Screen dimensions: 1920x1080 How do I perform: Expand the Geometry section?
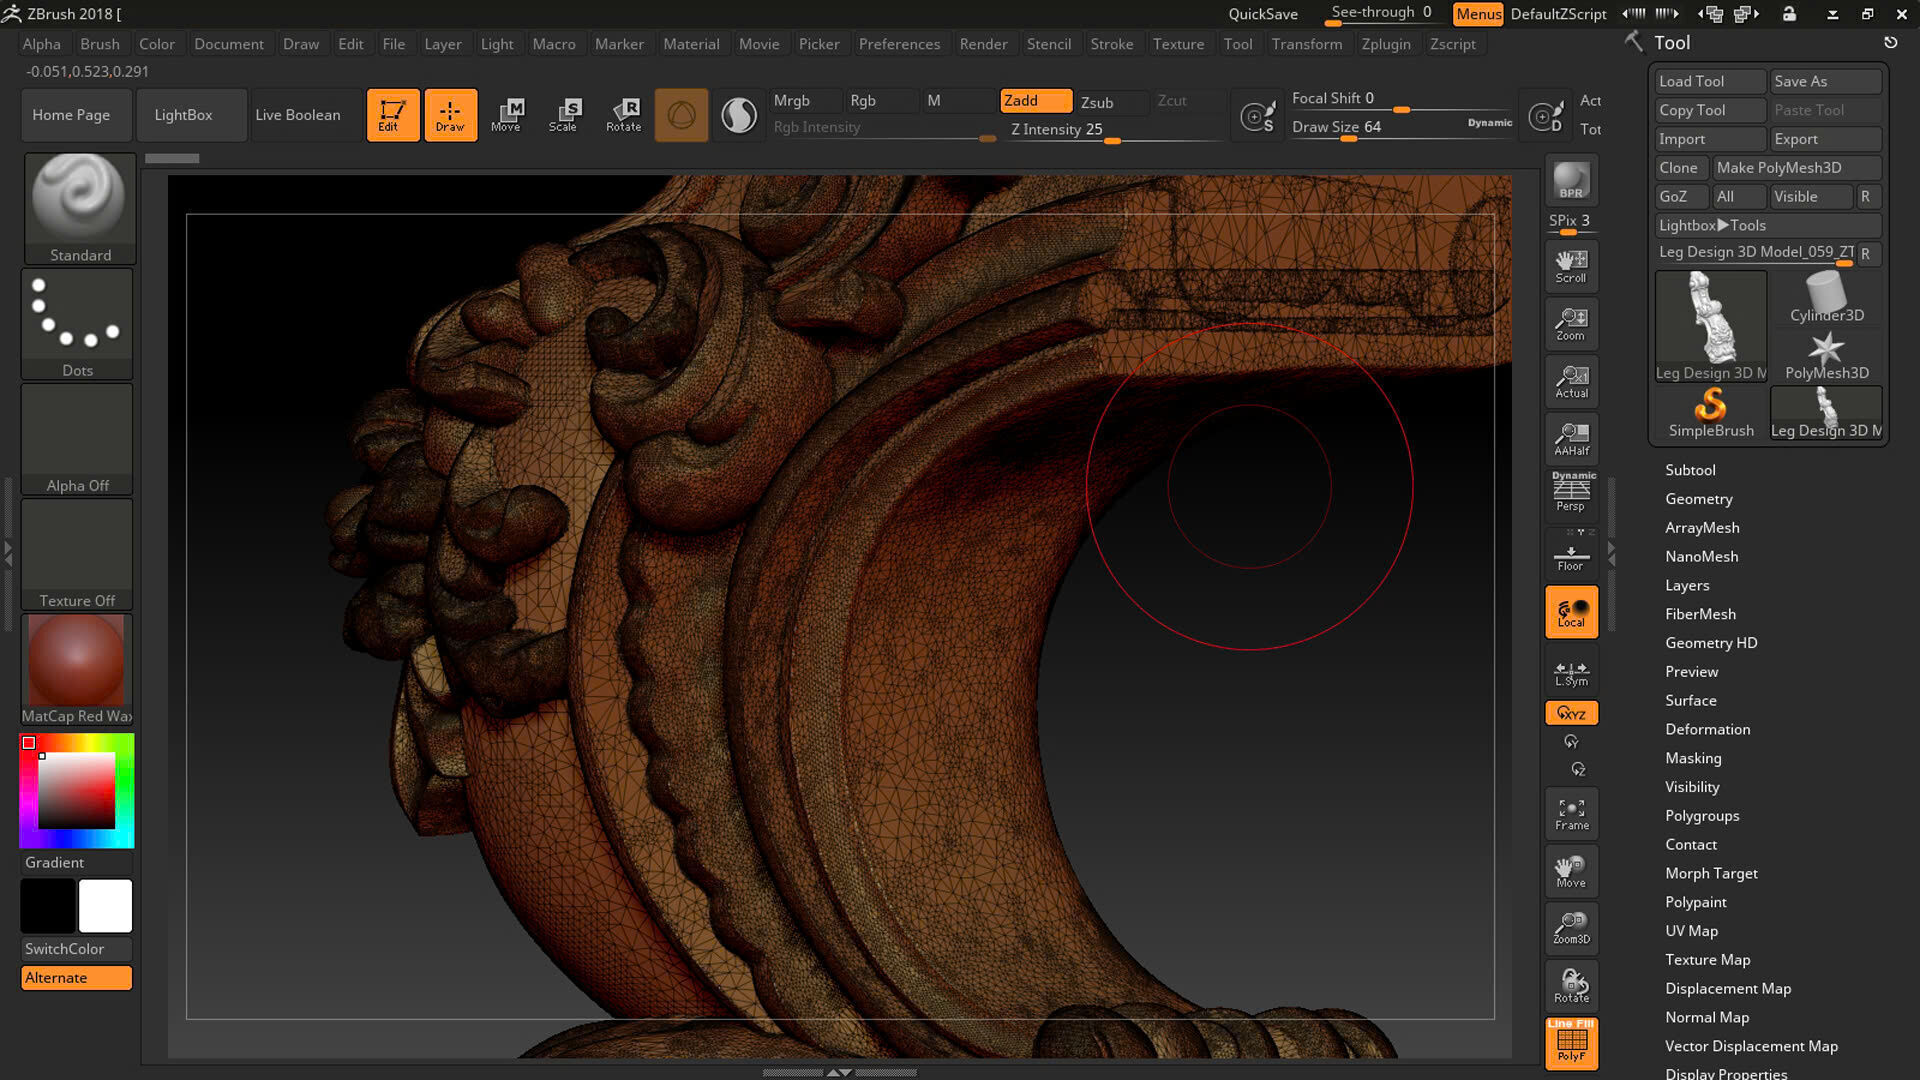click(1698, 499)
